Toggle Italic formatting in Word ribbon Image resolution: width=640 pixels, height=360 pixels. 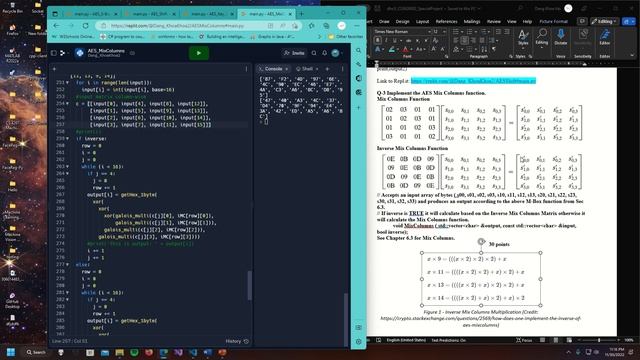[x=386, y=40]
